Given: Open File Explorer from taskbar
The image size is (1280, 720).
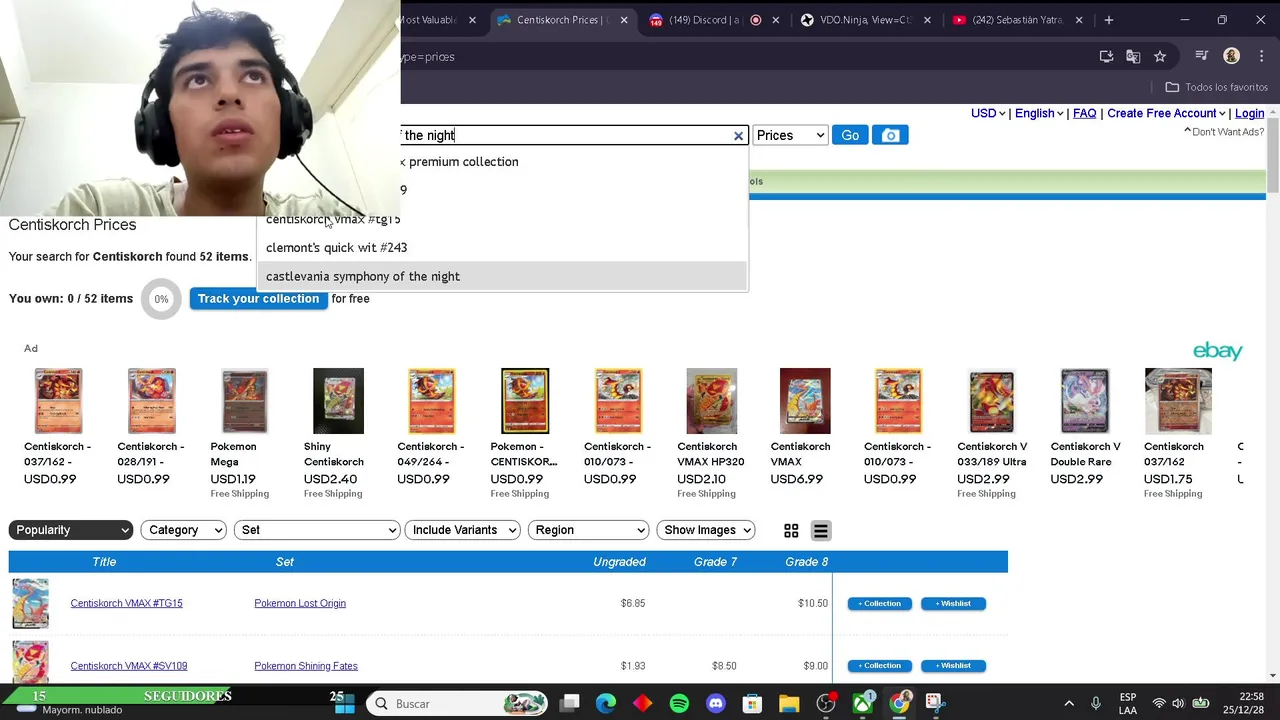Looking at the screenshot, I should [x=789, y=704].
